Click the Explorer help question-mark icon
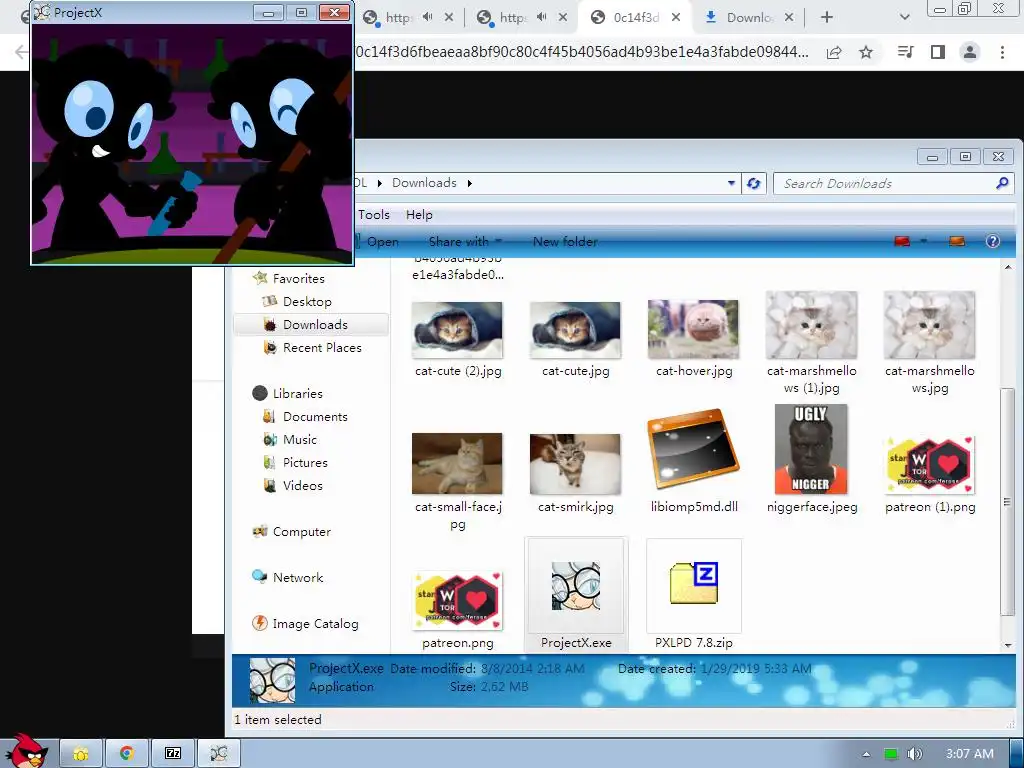1024x768 pixels. (993, 242)
